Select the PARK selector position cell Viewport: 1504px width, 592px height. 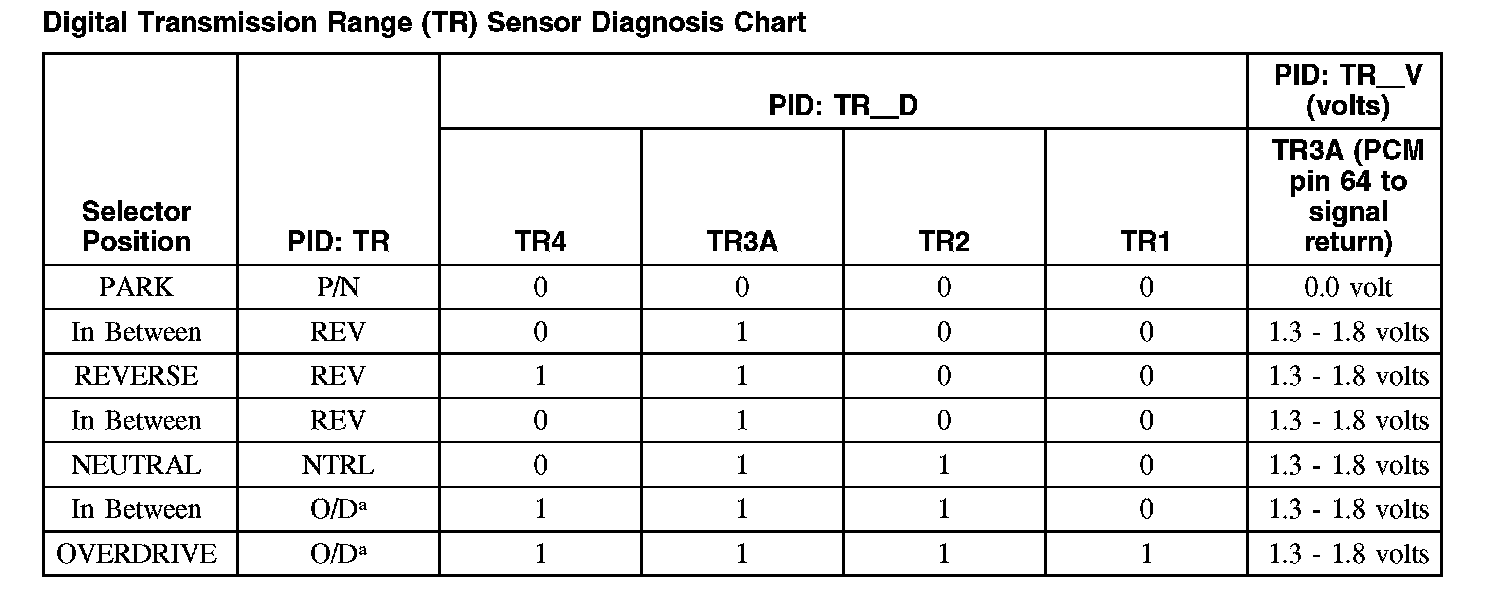click(137, 288)
